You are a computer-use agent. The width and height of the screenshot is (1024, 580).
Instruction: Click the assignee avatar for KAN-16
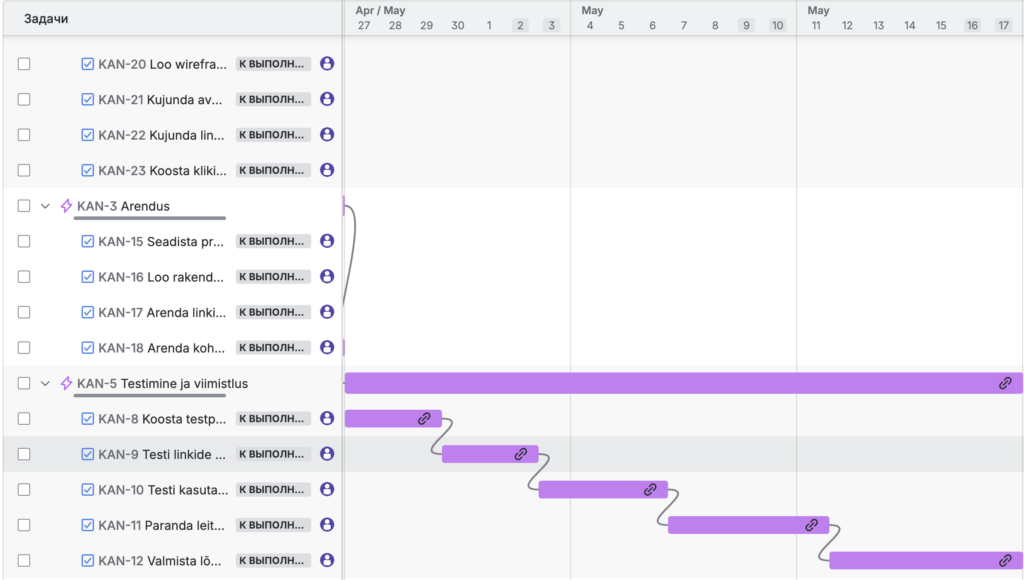327,277
